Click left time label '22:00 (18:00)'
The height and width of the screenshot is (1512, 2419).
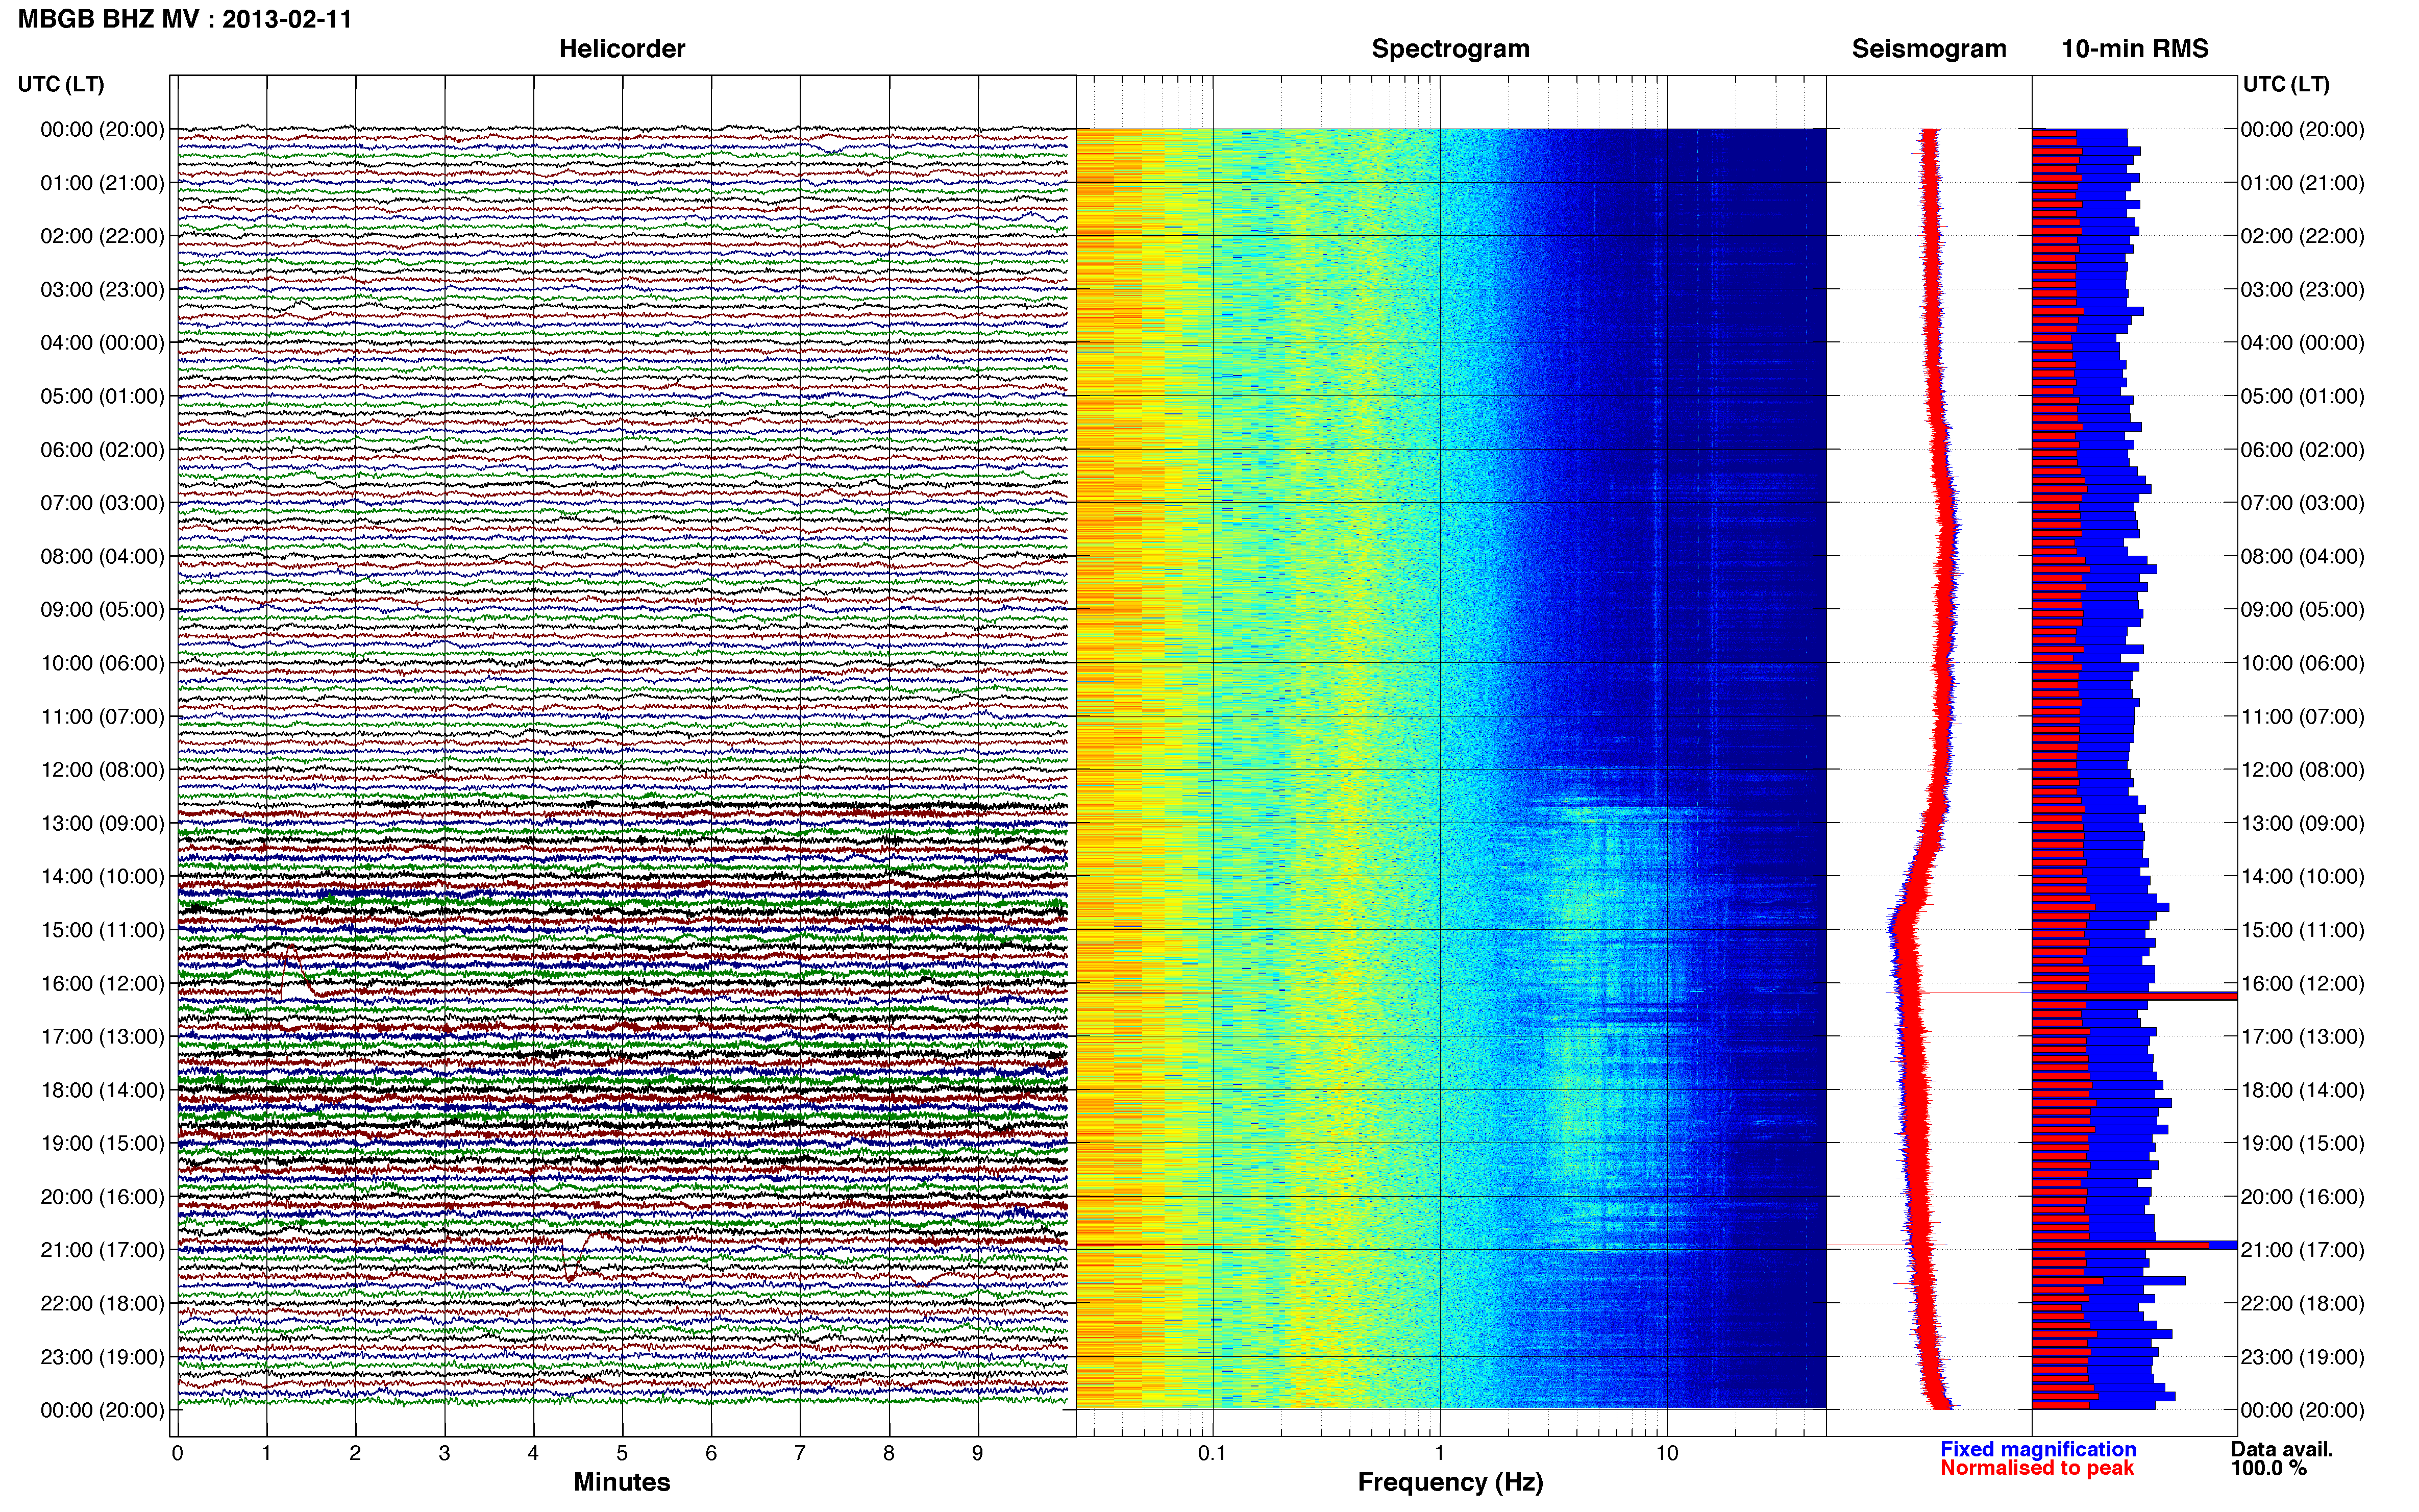click(x=102, y=1303)
